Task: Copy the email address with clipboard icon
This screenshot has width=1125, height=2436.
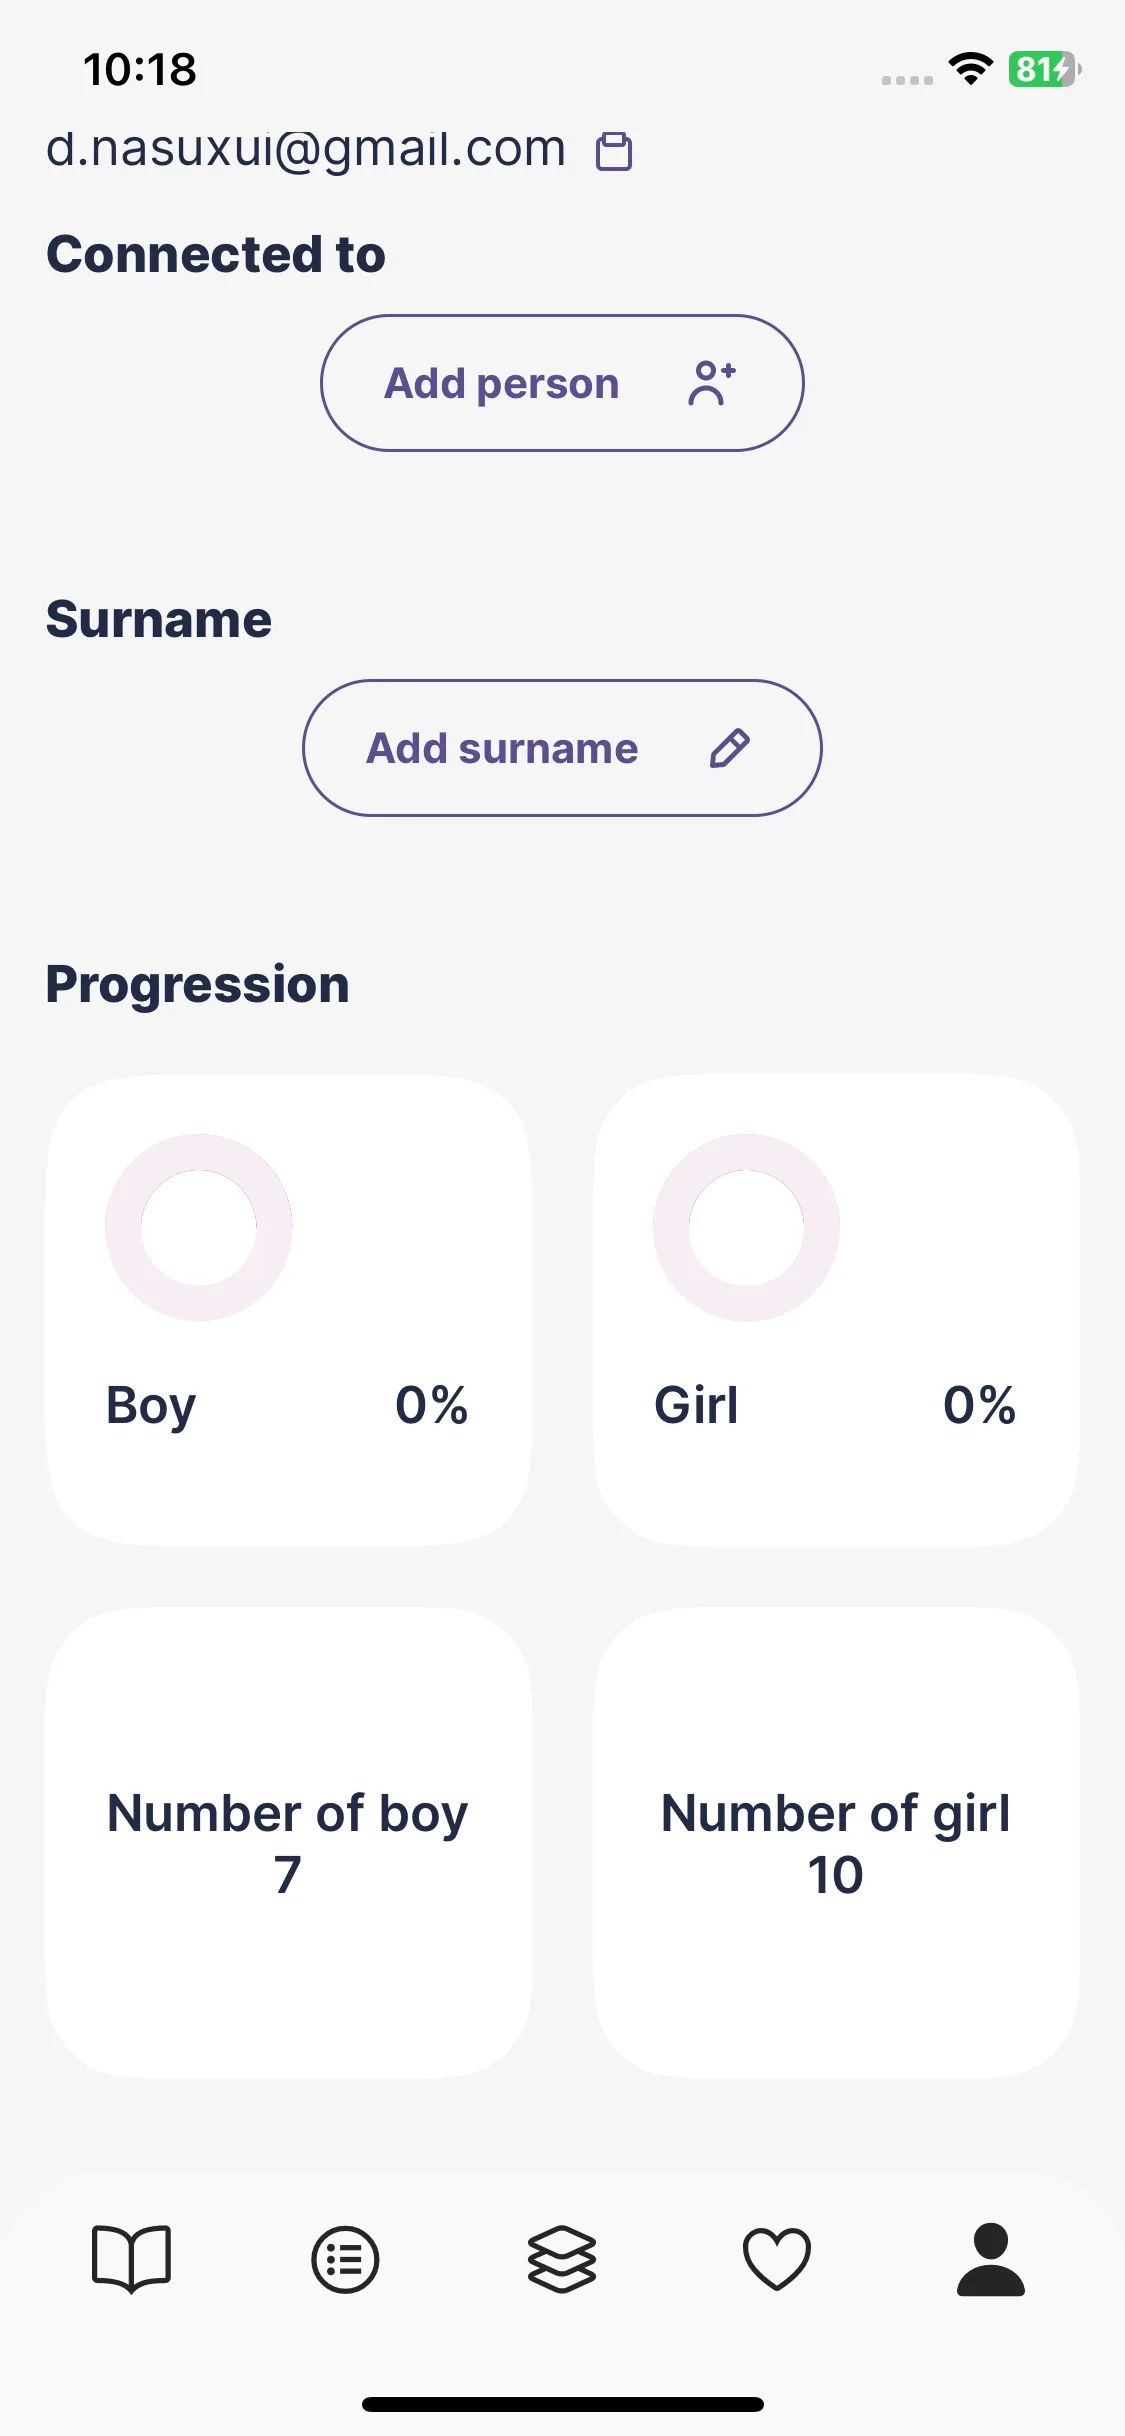Action: (x=614, y=152)
